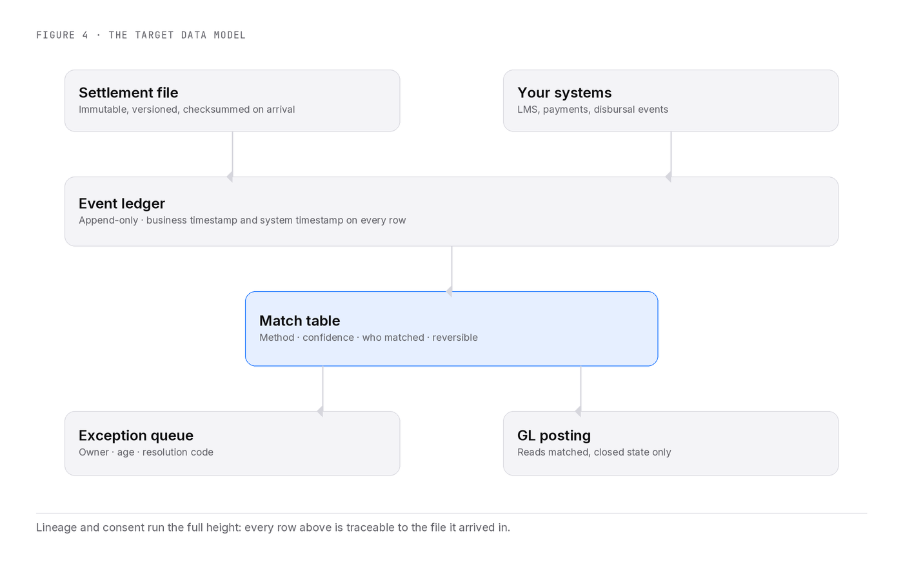Click the Settlement file box
903x567 pixels.
(x=232, y=101)
